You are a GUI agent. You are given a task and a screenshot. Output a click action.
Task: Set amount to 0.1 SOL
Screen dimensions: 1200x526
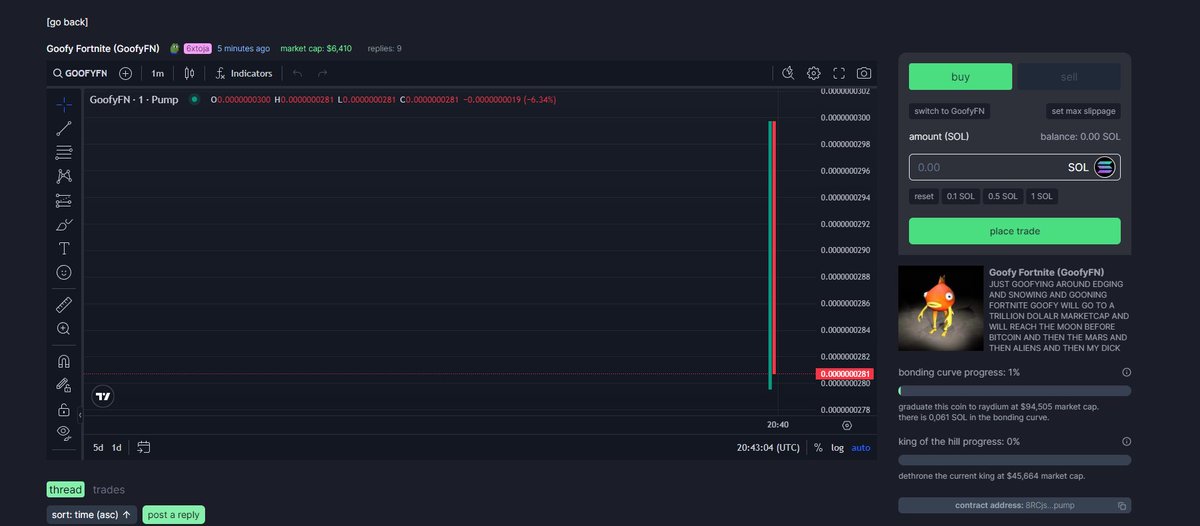point(961,196)
